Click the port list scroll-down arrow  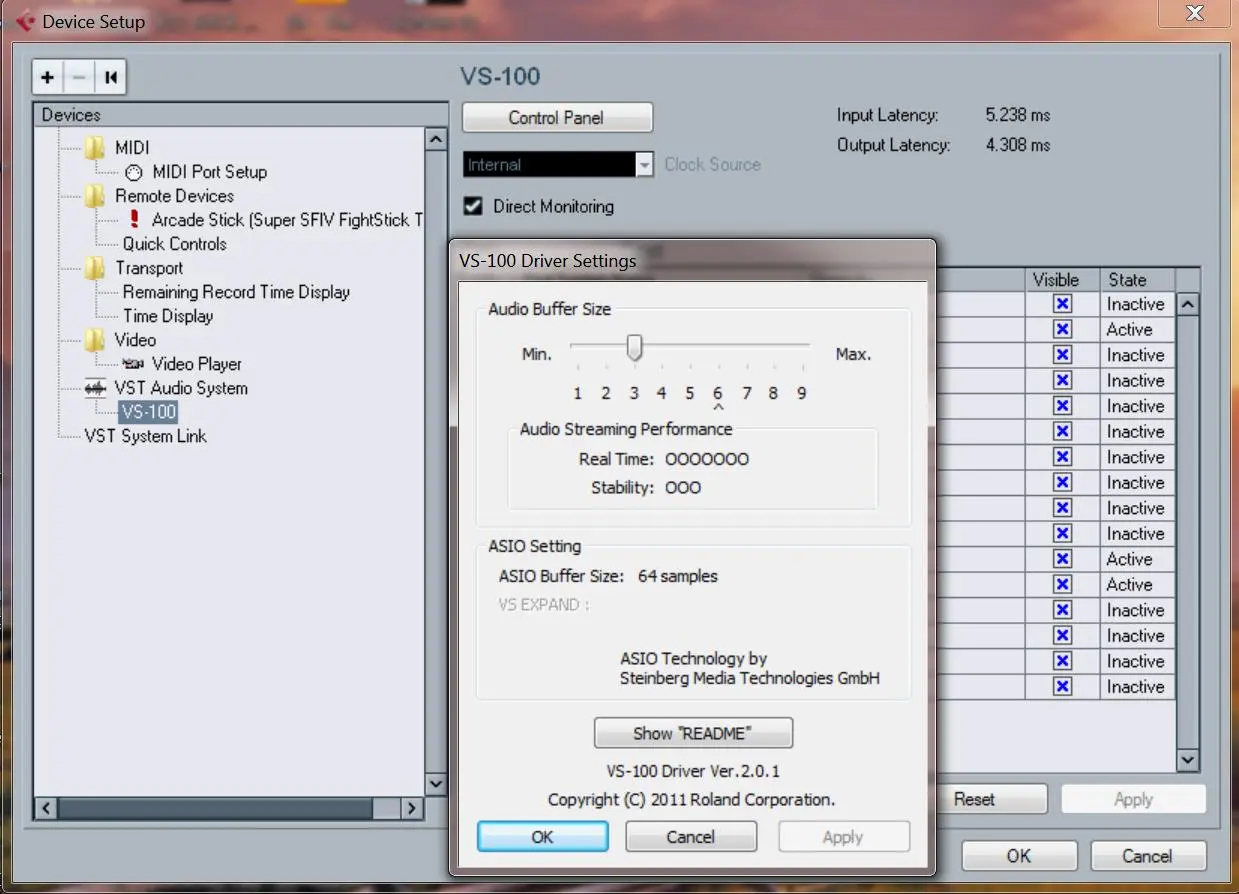[1188, 761]
